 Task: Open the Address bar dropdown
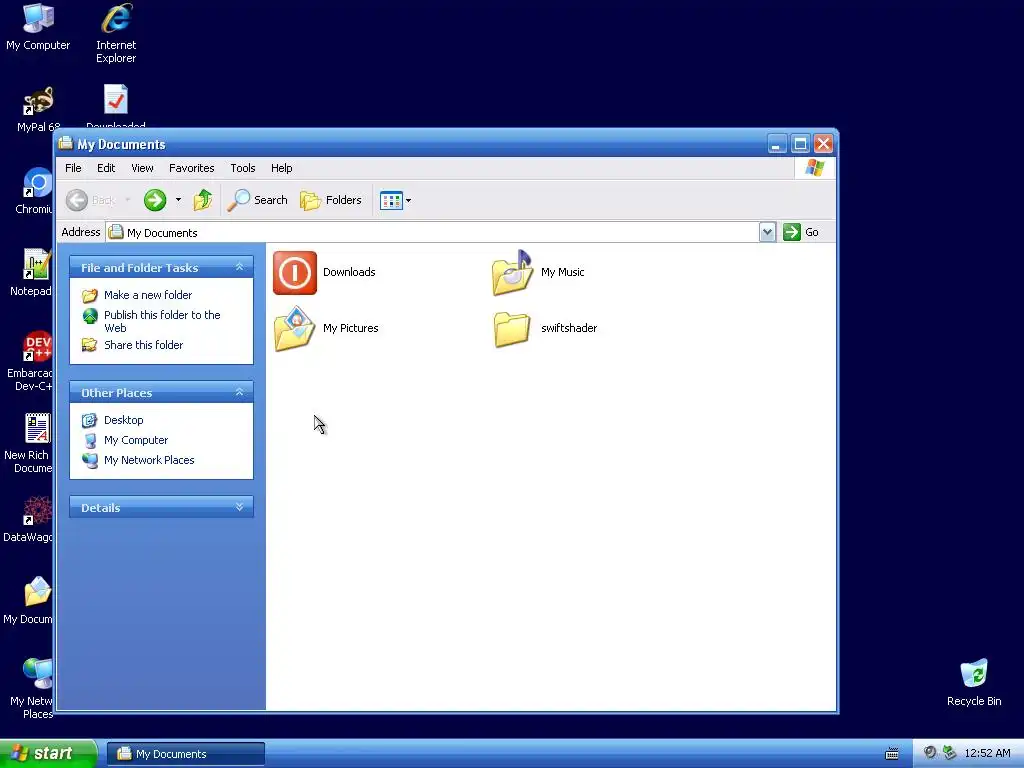[767, 232]
